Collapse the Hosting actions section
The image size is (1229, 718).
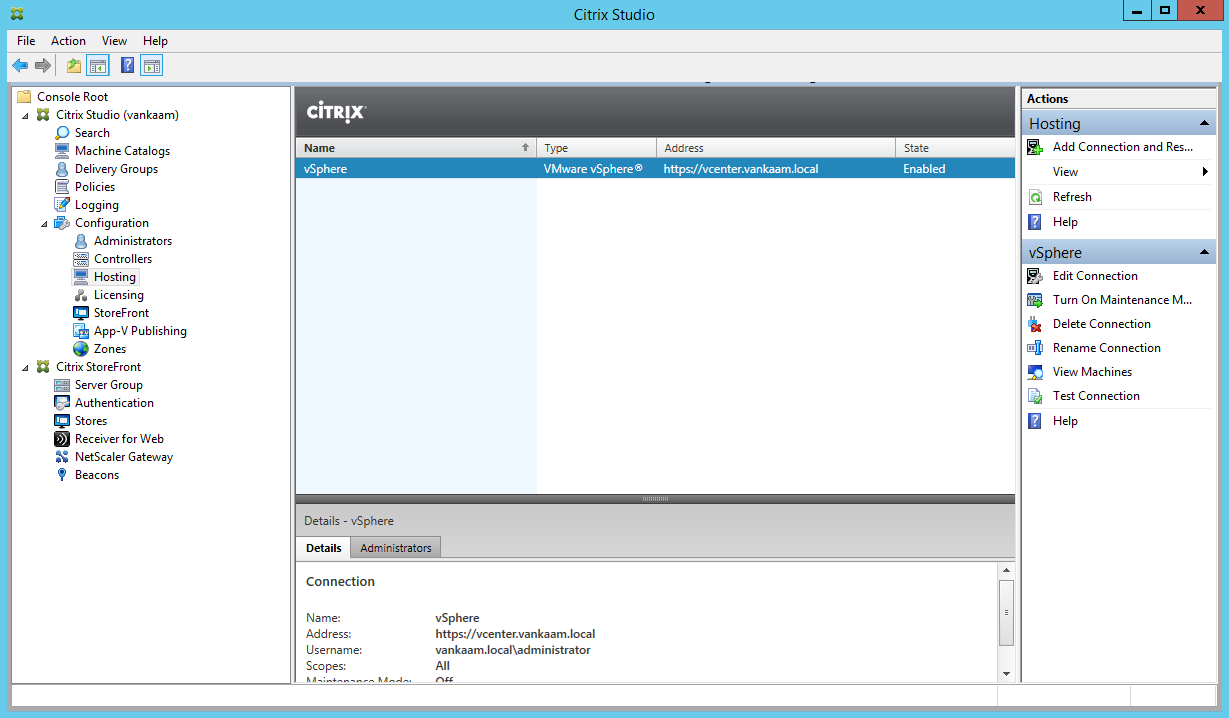tap(1205, 124)
